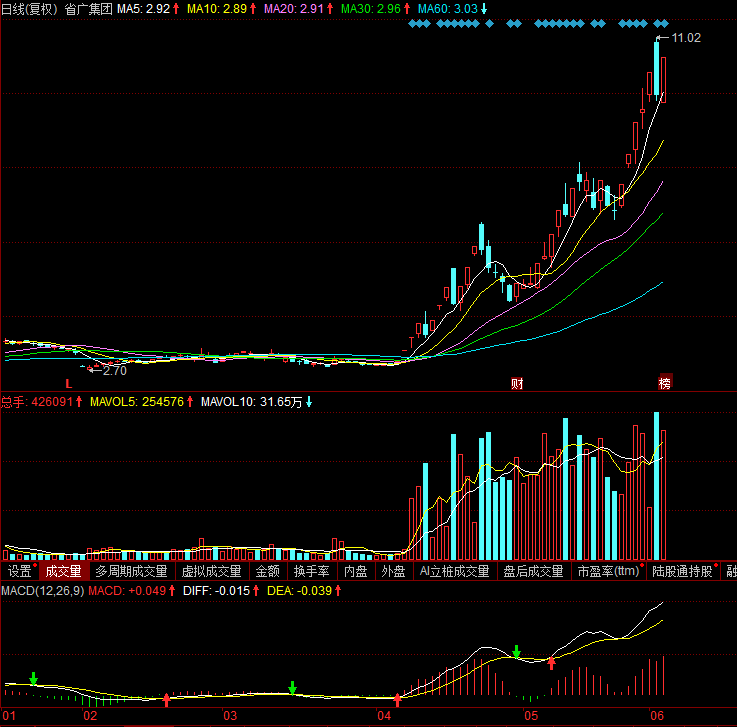Select the 陆股通持股 indicator tab
This screenshot has width=737, height=727.
[682, 571]
